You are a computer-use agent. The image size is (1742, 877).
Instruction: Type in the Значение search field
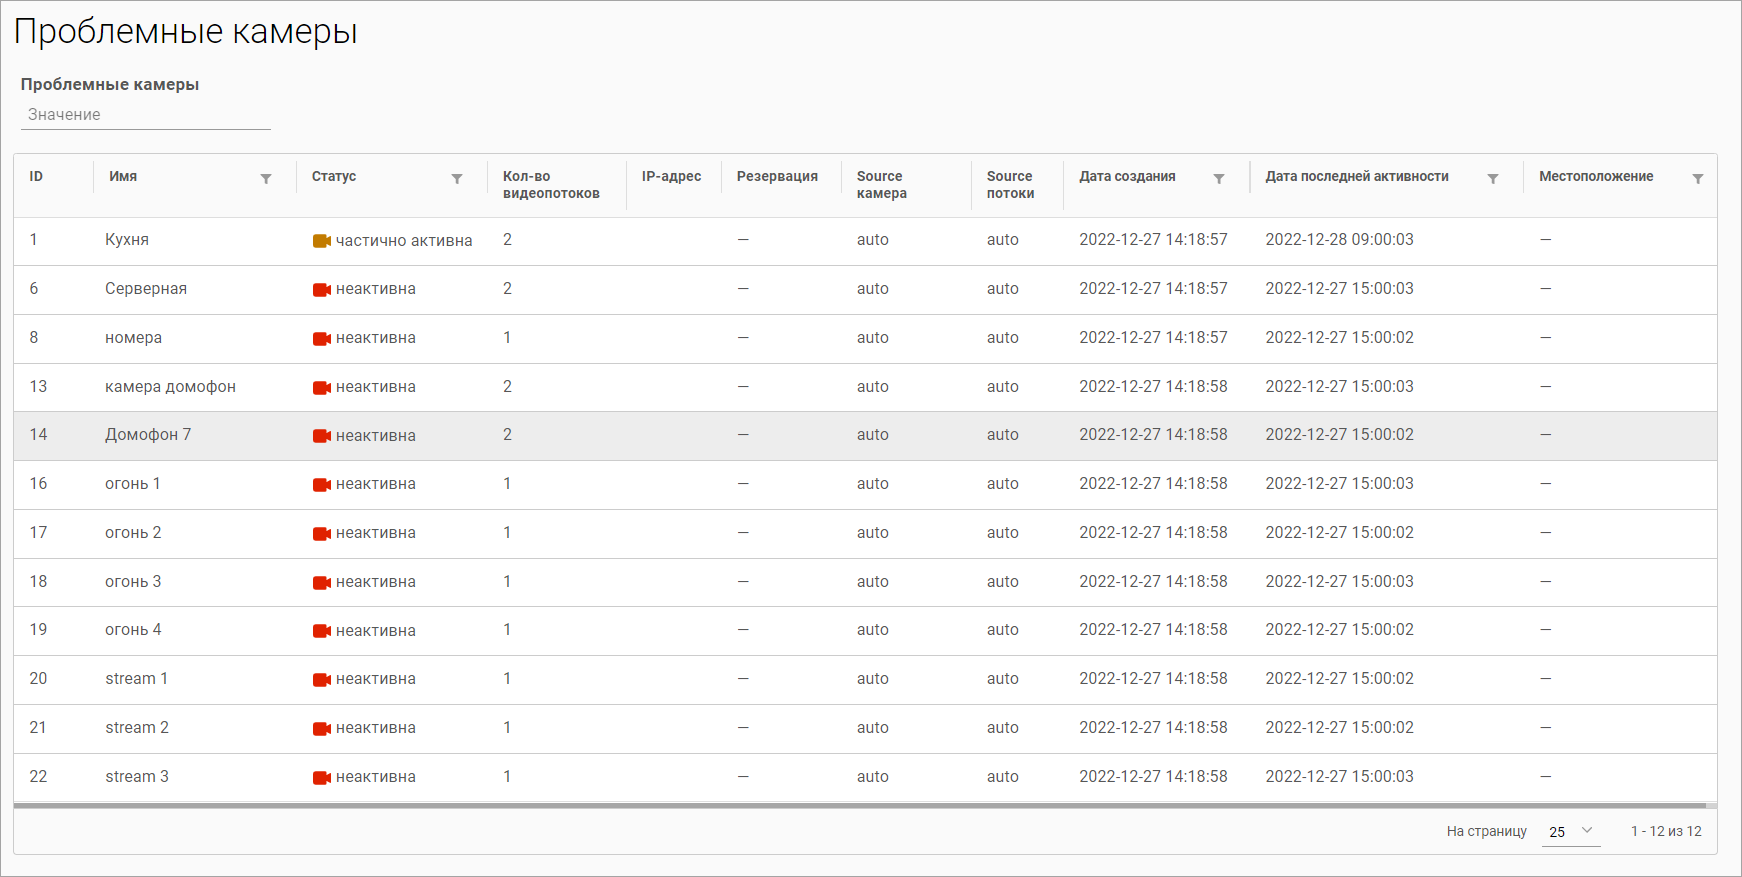145,115
